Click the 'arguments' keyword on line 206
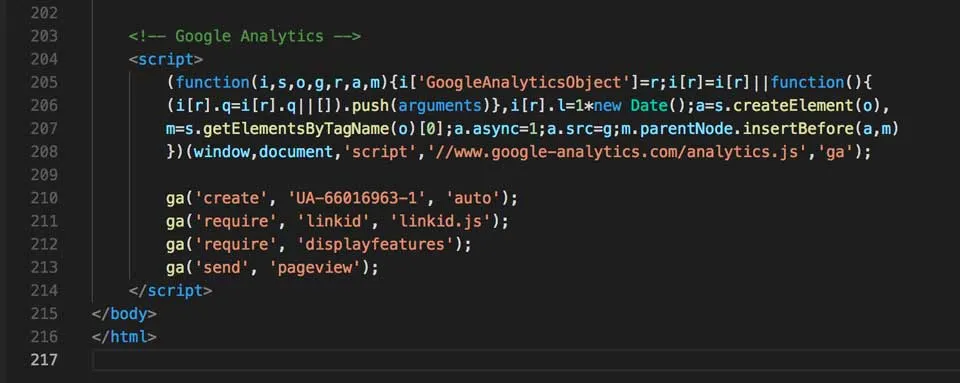The height and width of the screenshot is (383, 960). point(441,106)
